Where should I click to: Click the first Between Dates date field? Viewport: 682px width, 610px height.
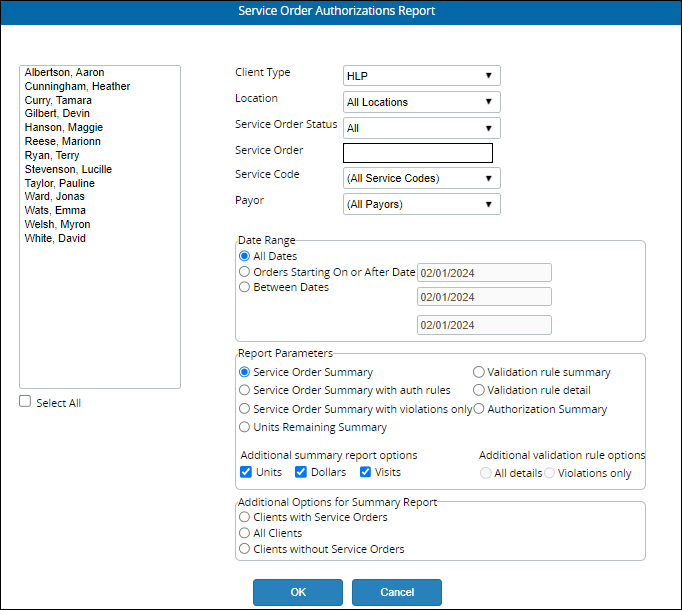(484, 297)
